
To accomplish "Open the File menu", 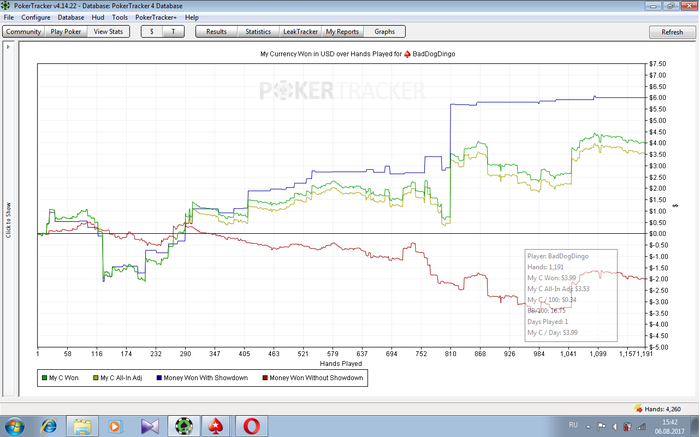I will point(8,17).
